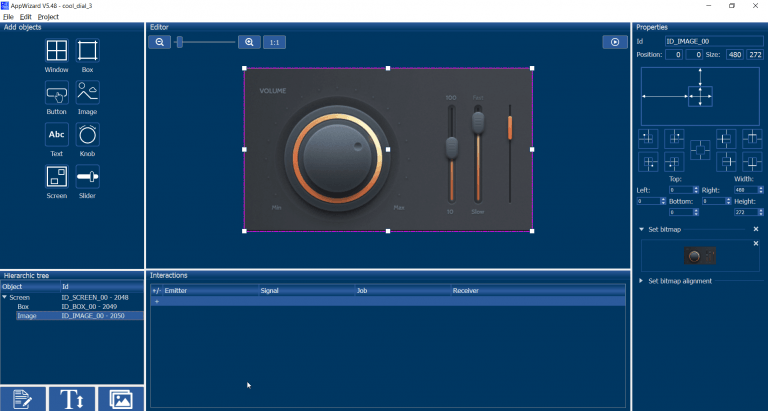Image resolution: width=768 pixels, height=411 pixels.
Task: Click the bitmap preview thumbnail
Action: (x=700, y=256)
